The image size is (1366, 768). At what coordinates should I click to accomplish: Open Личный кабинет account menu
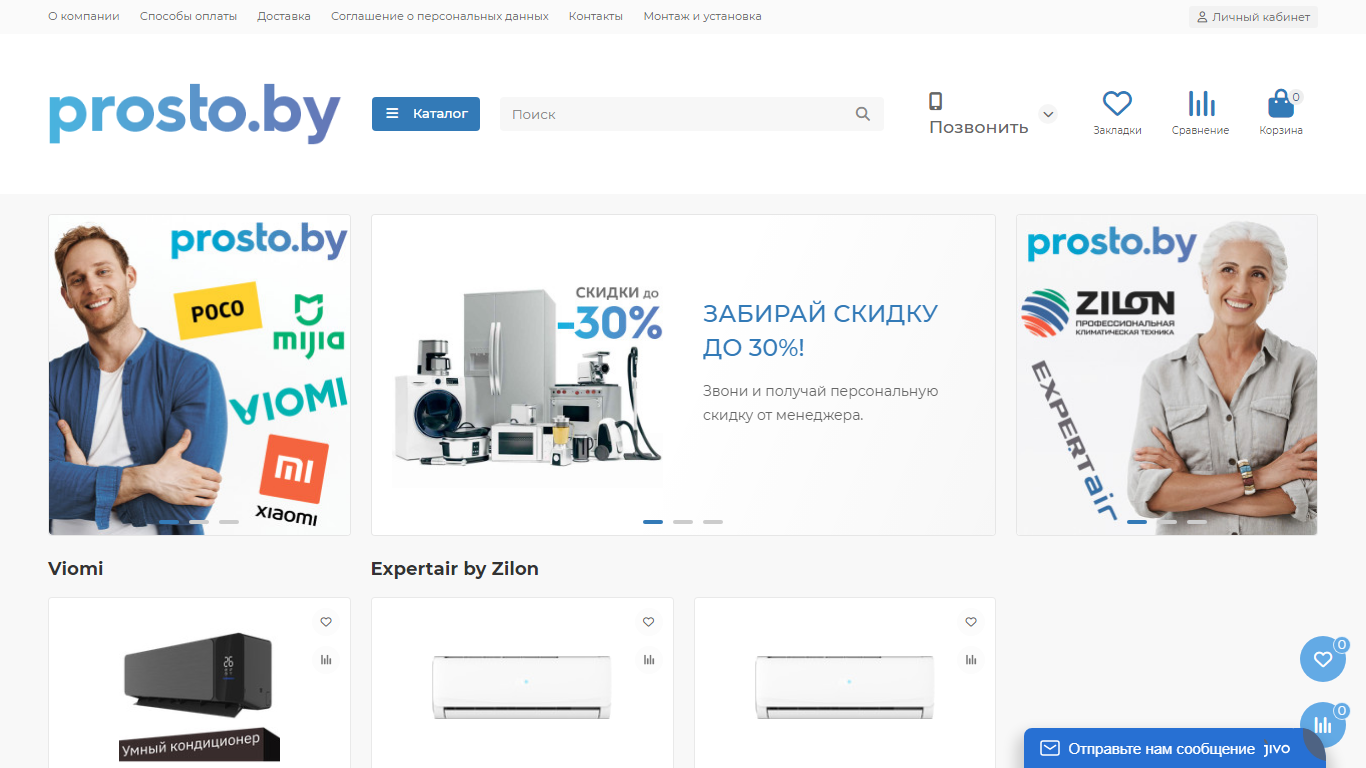[x=1253, y=17]
